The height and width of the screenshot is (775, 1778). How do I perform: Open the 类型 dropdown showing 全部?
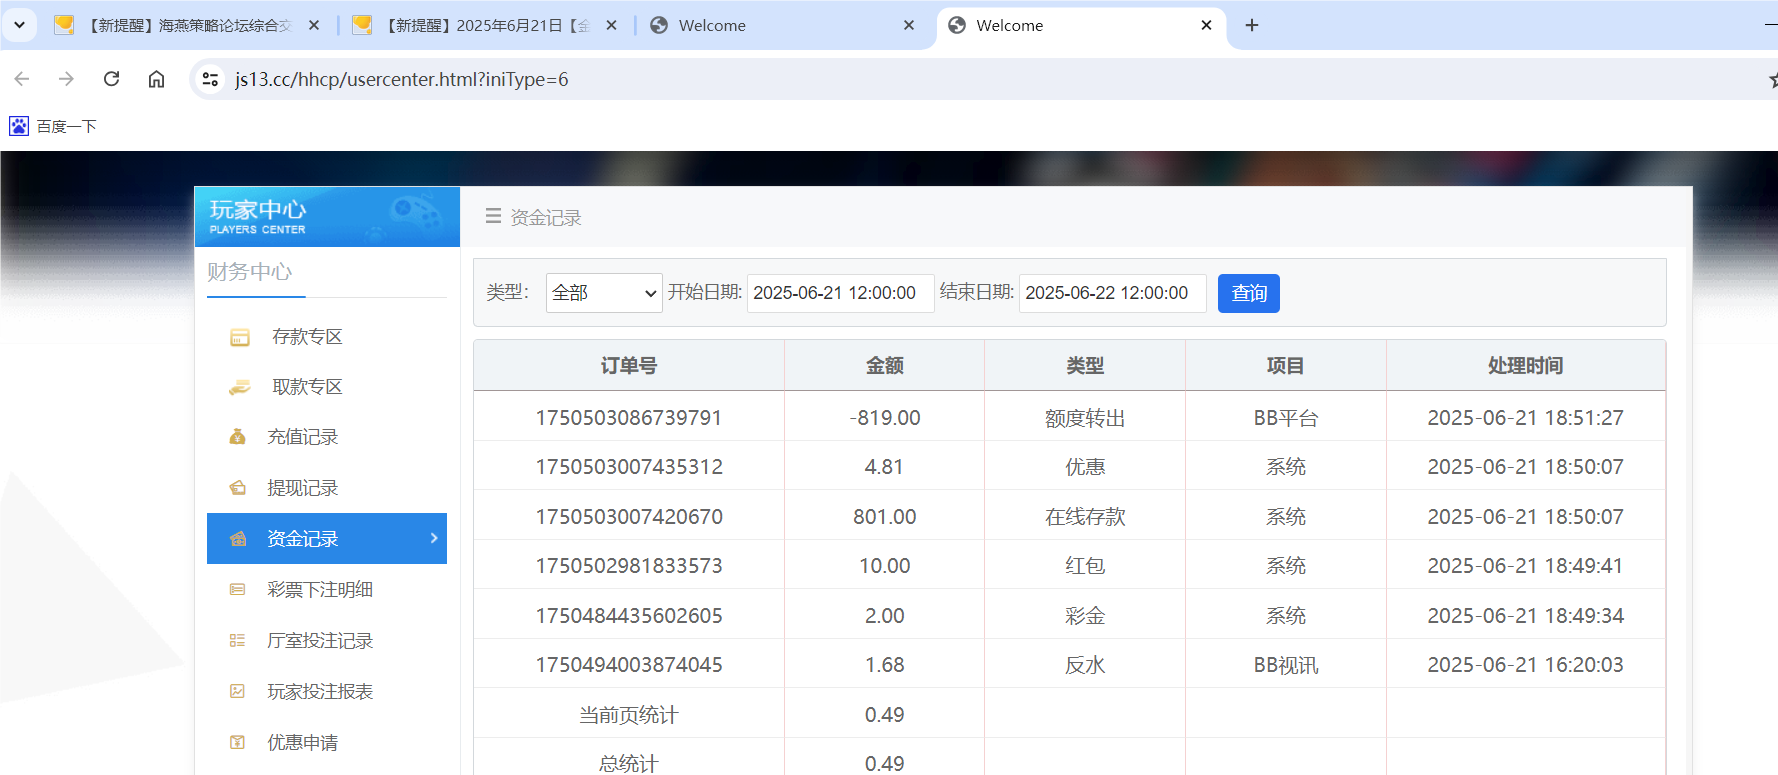pyautogui.click(x=603, y=293)
